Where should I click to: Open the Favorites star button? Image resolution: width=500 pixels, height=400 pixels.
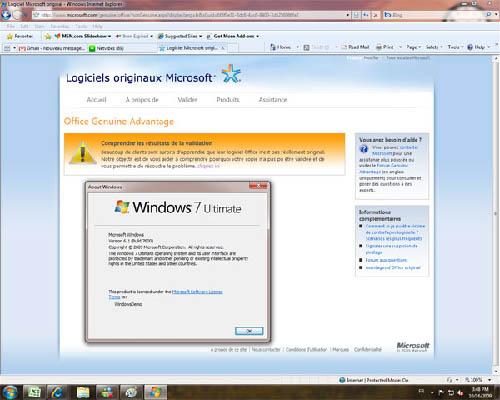pos(20,36)
